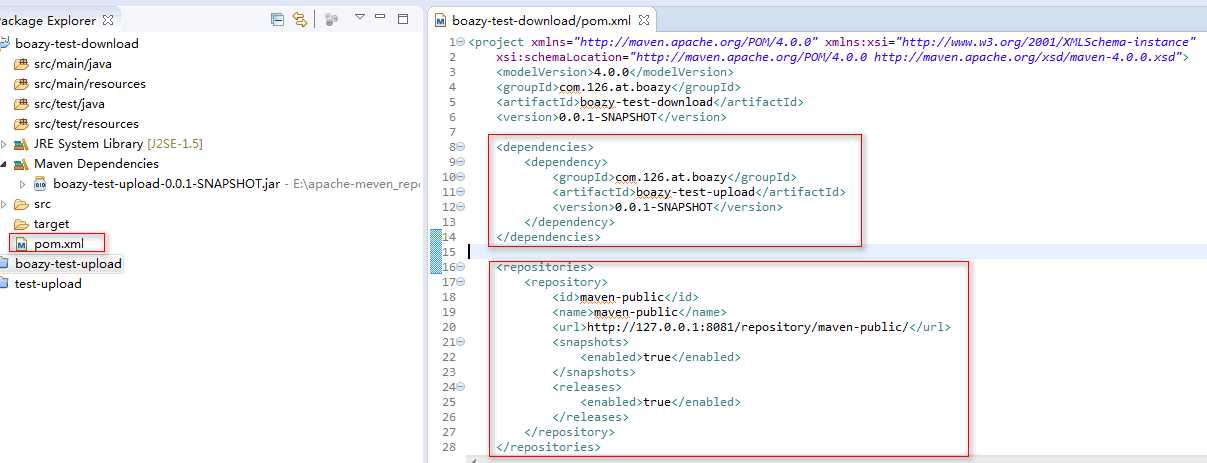Fold the snapshots element at line 21
Viewport: 1207px width, 463px height.
click(x=461, y=342)
